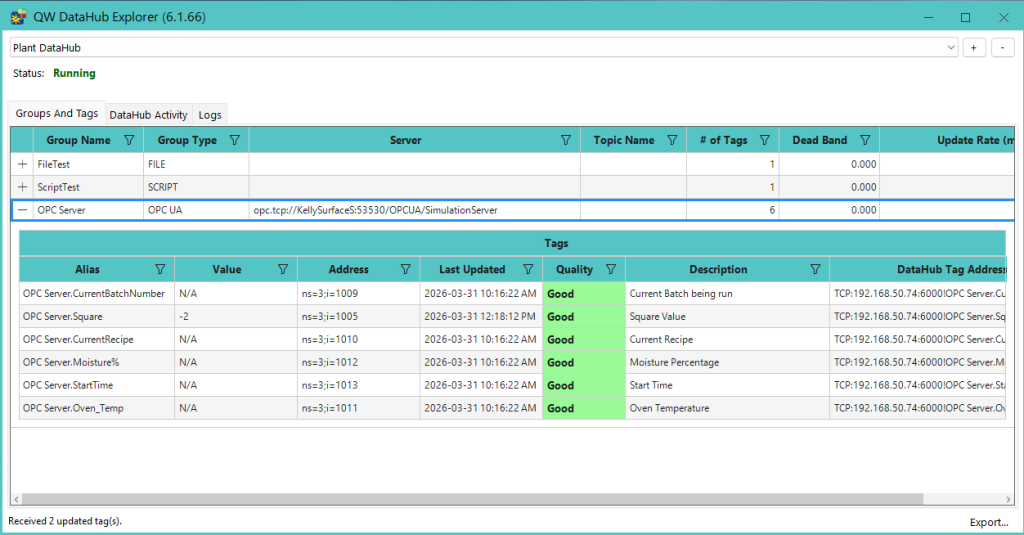Select the OPC Server.StartTime alias cell
This screenshot has width=1024, height=535.
(97, 385)
